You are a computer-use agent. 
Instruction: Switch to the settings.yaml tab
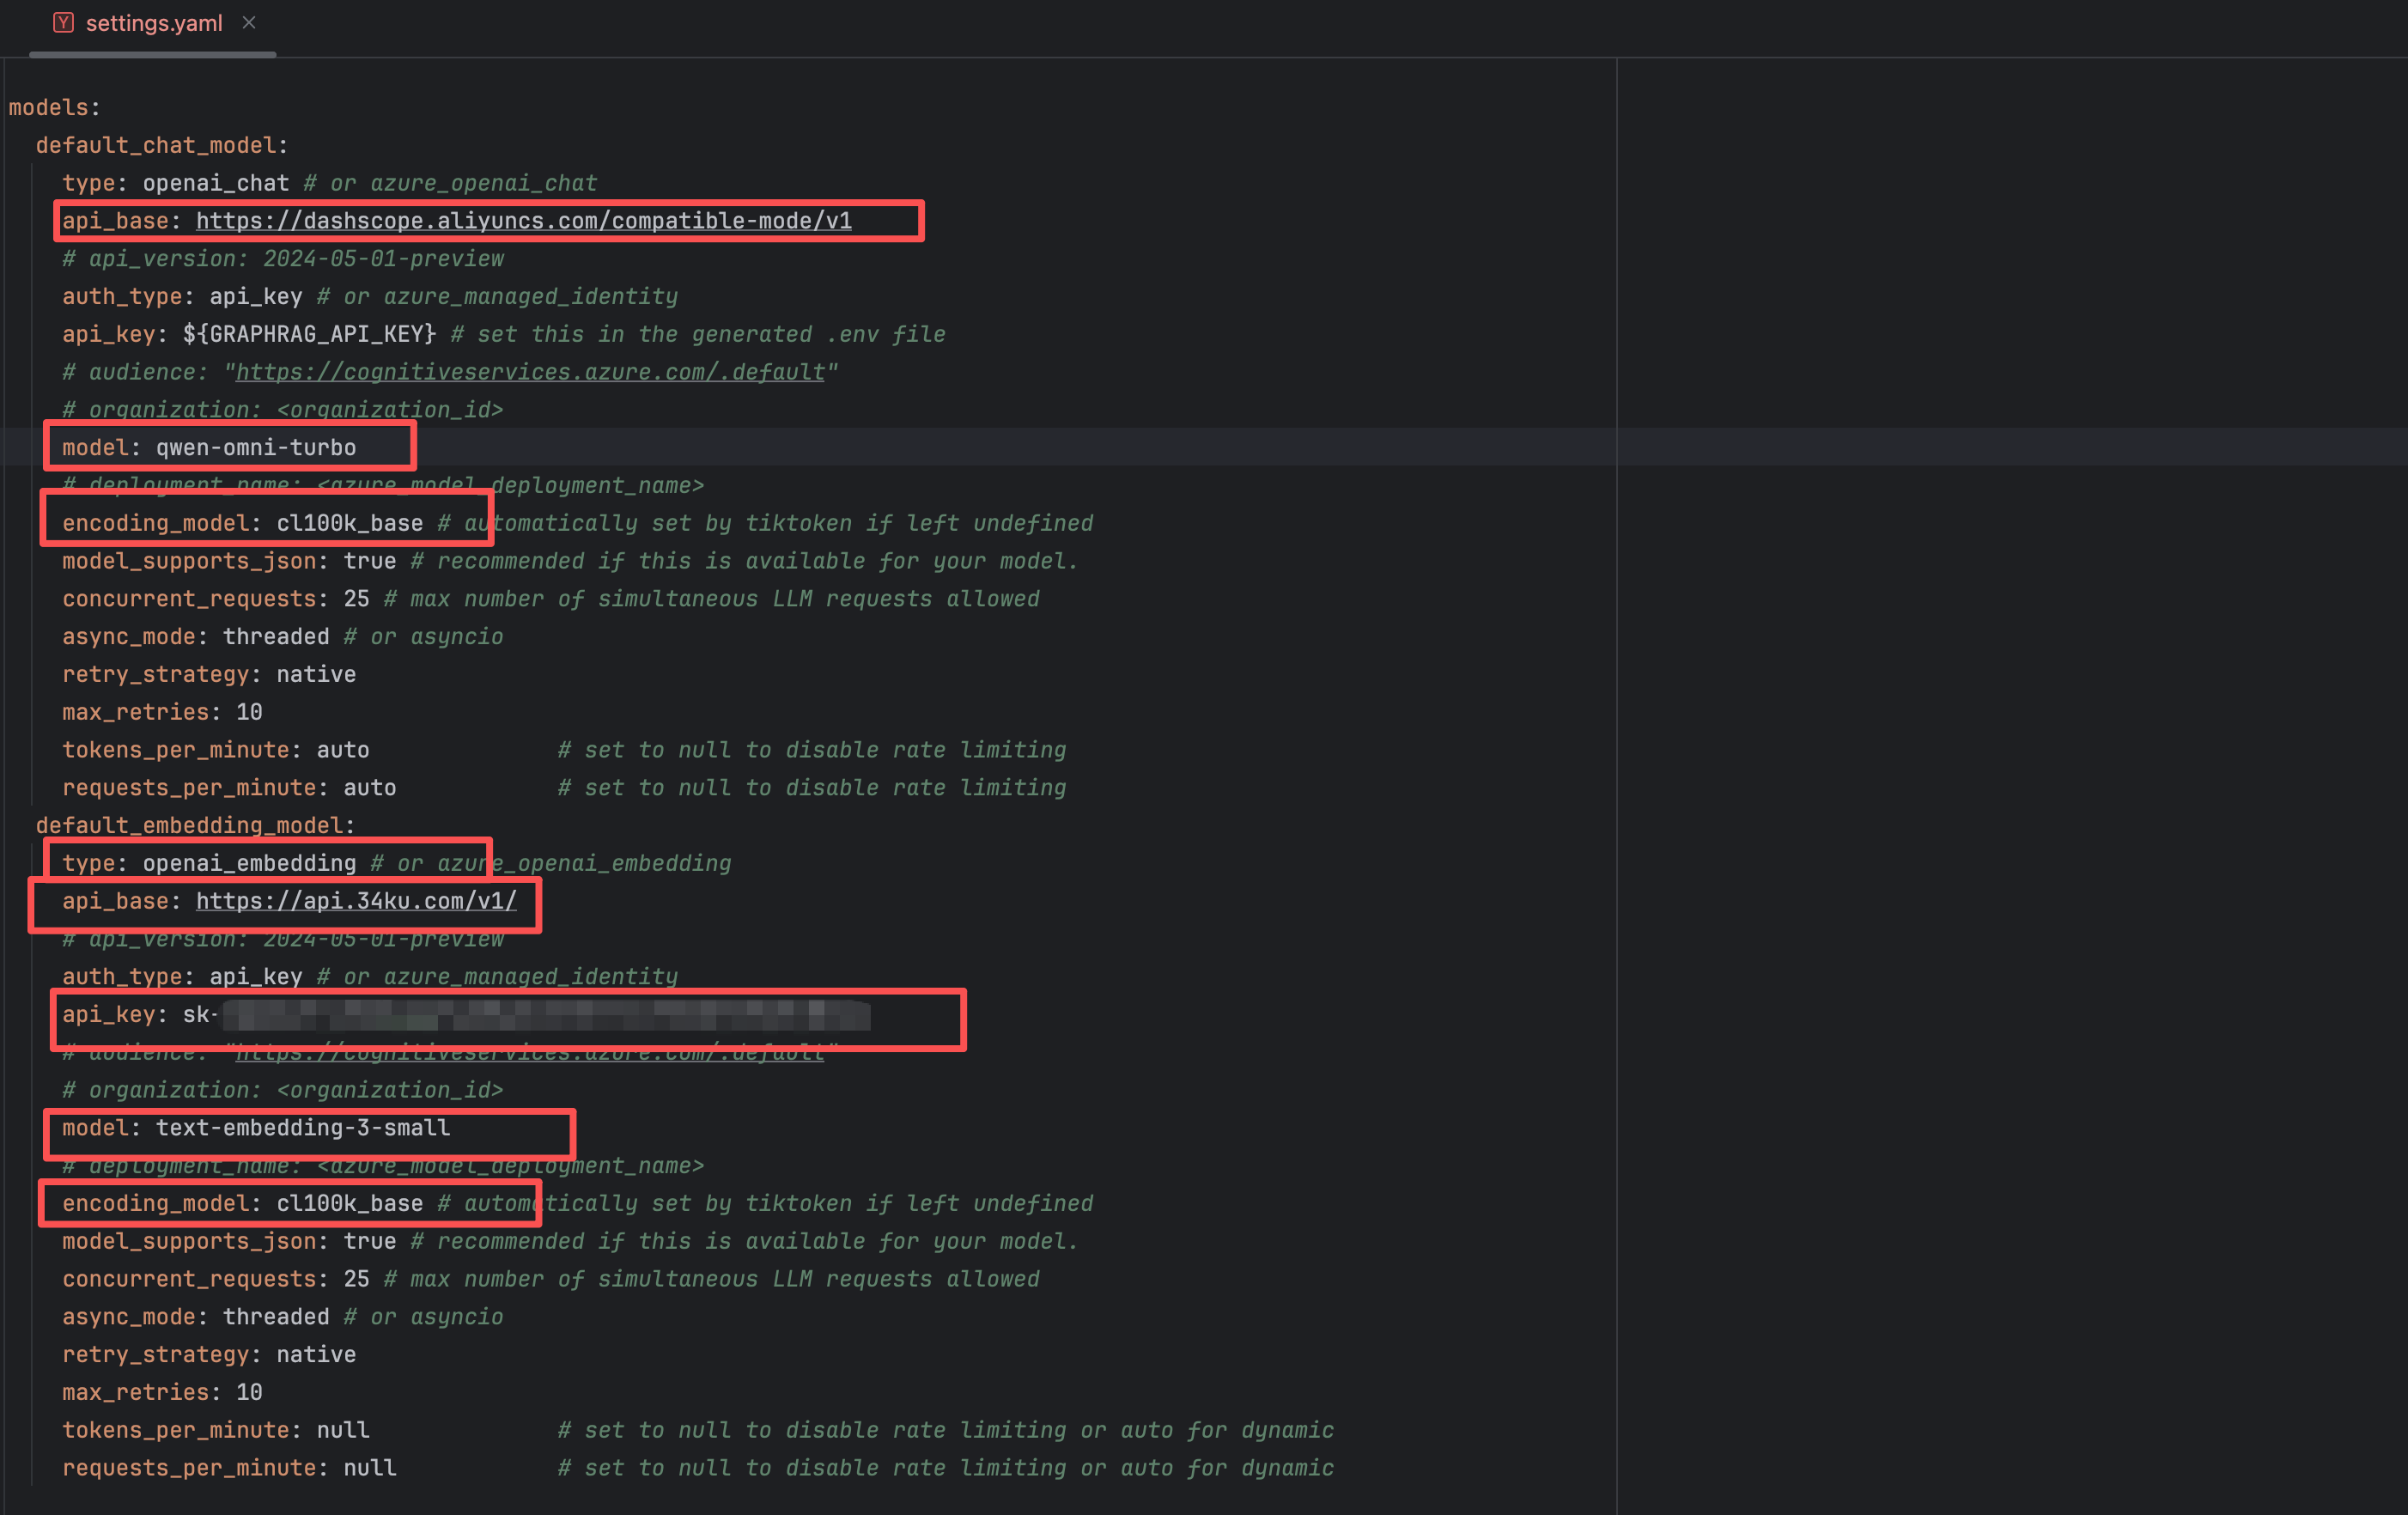(153, 22)
